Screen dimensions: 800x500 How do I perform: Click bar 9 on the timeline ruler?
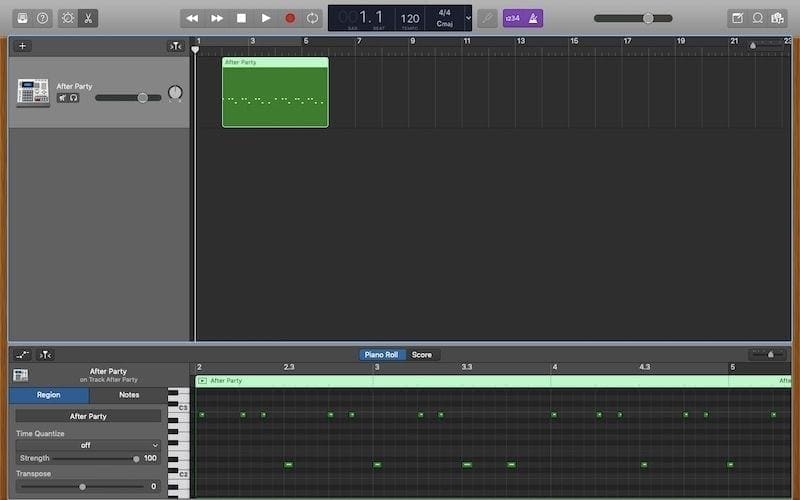tap(413, 41)
